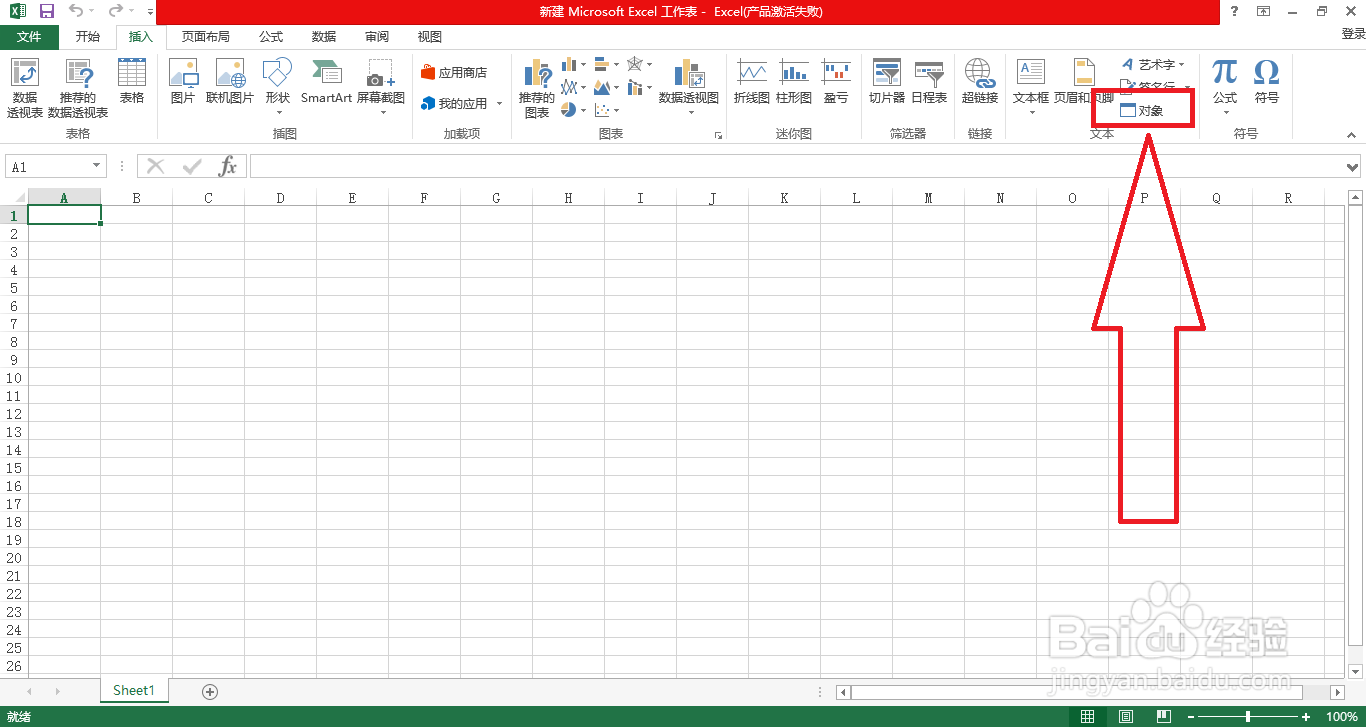This screenshot has height=727, width=1366.
Task: Open Recommended Charts (推荐的图表)
Action: (x=537, y=88)
